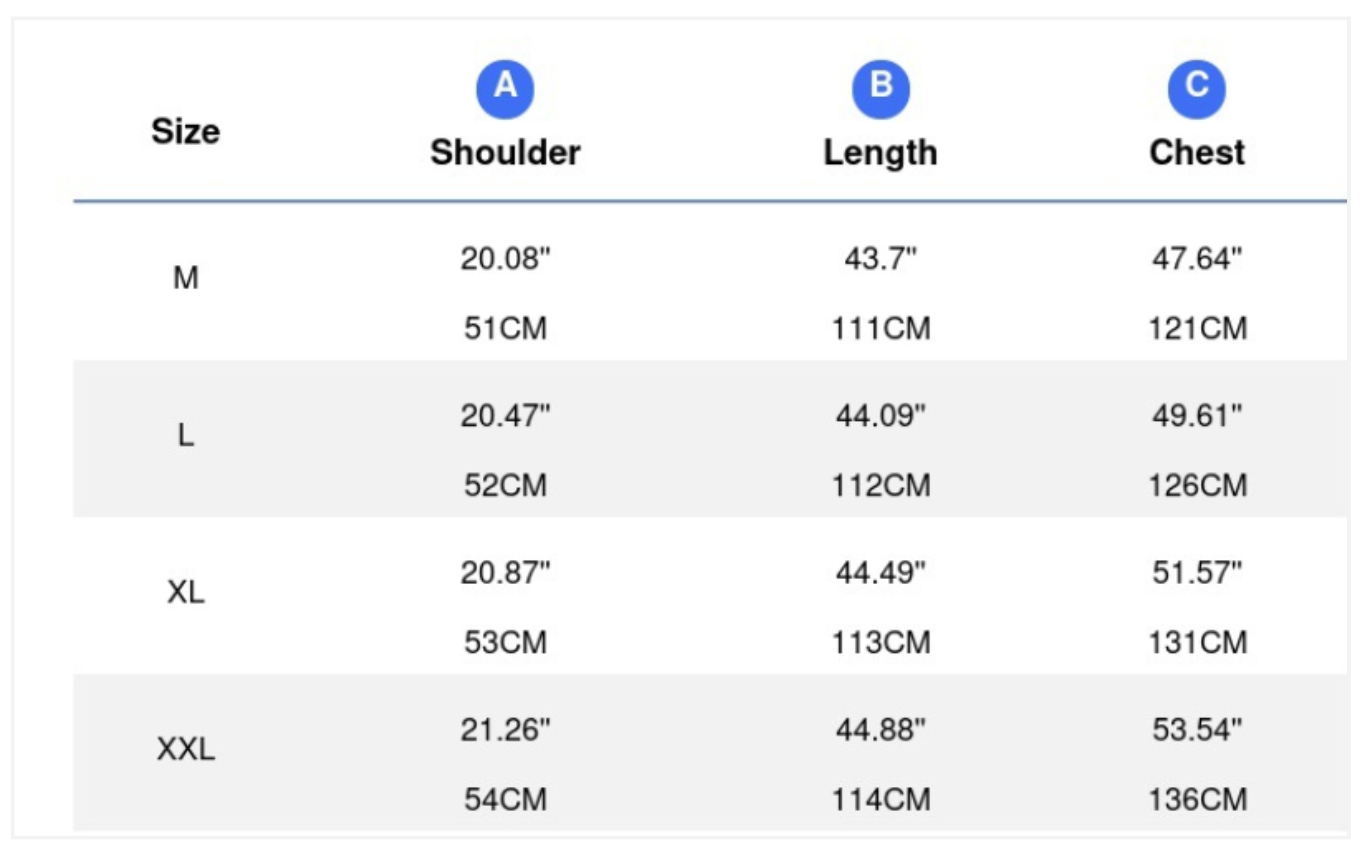Pick the XXL size row label

[186, 749]
